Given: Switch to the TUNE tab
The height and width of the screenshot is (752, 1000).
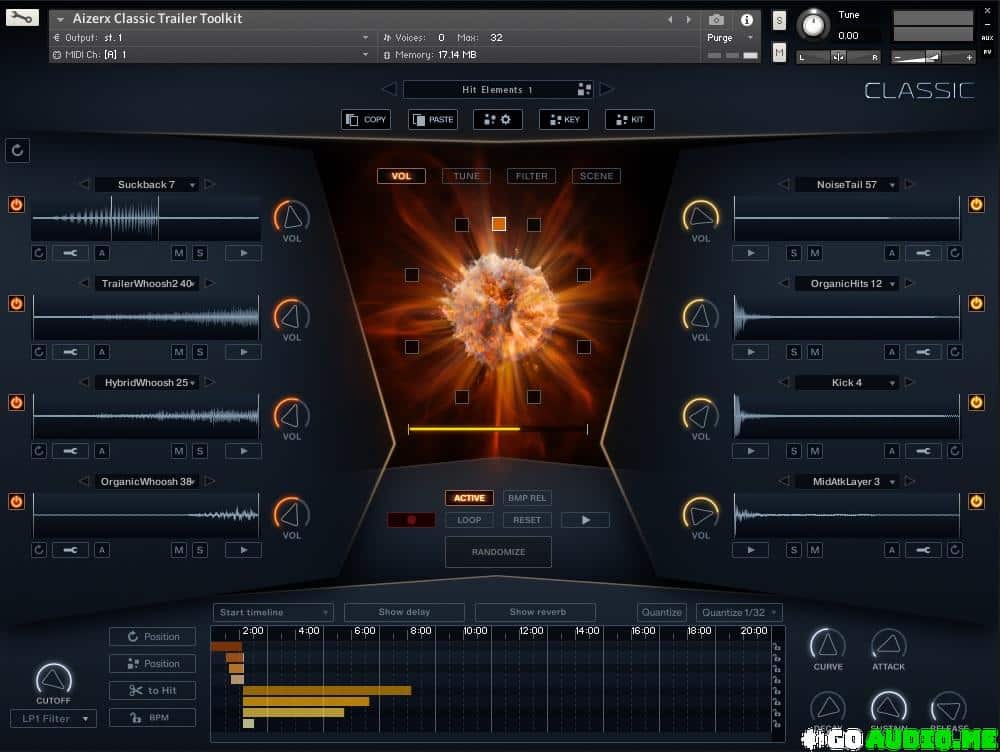Looking at the screenshot, I should tap(466, 176).
